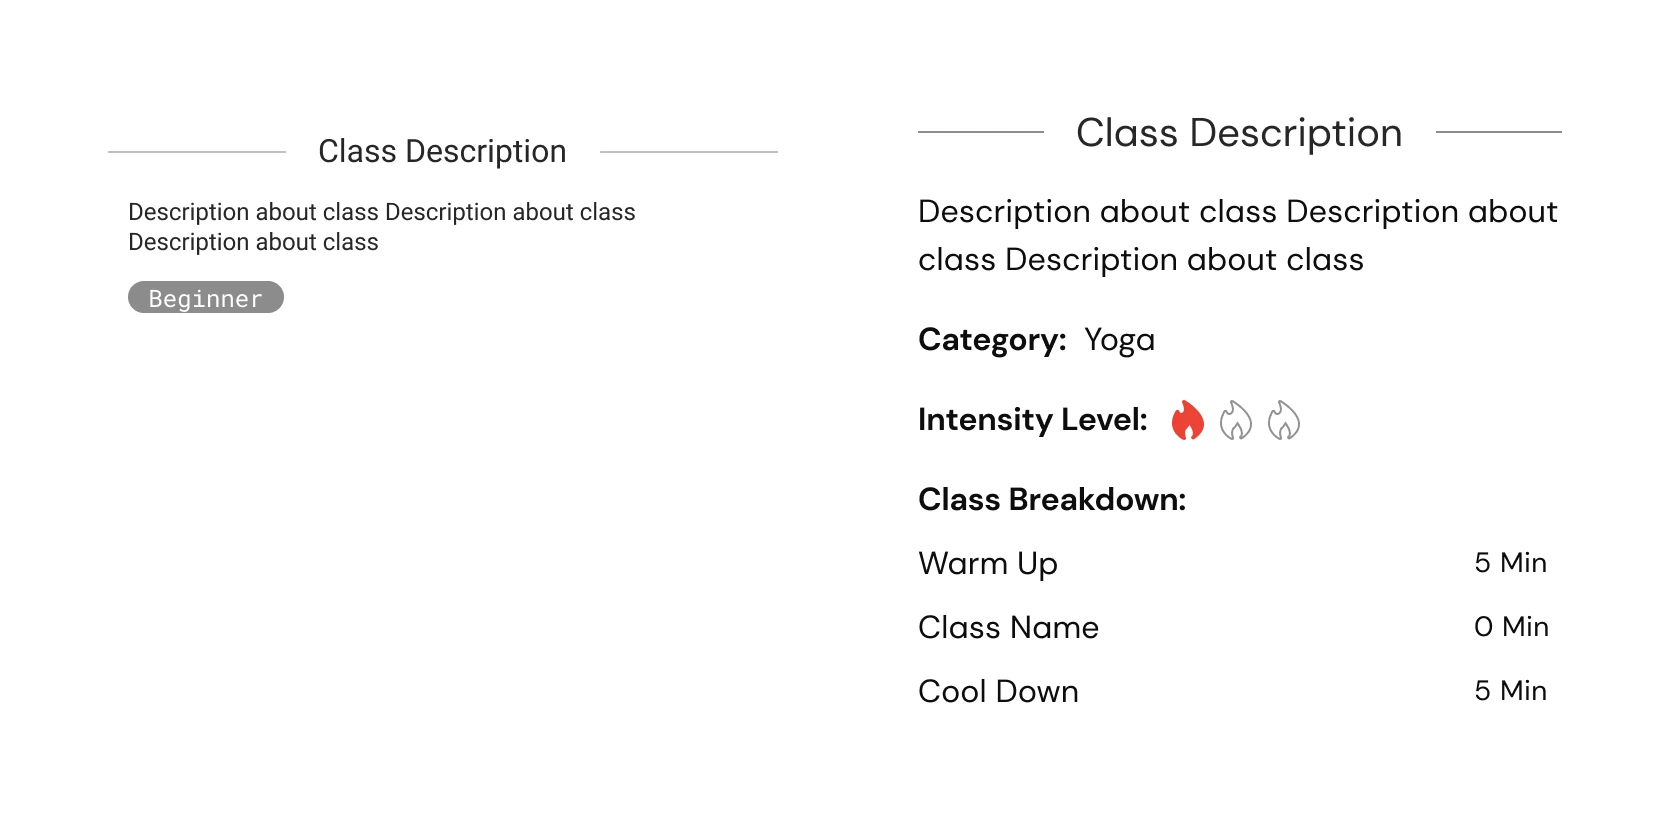1670x824 pixels.
Task: Click the 0 Min duration value
Action: coord(1510,627)
